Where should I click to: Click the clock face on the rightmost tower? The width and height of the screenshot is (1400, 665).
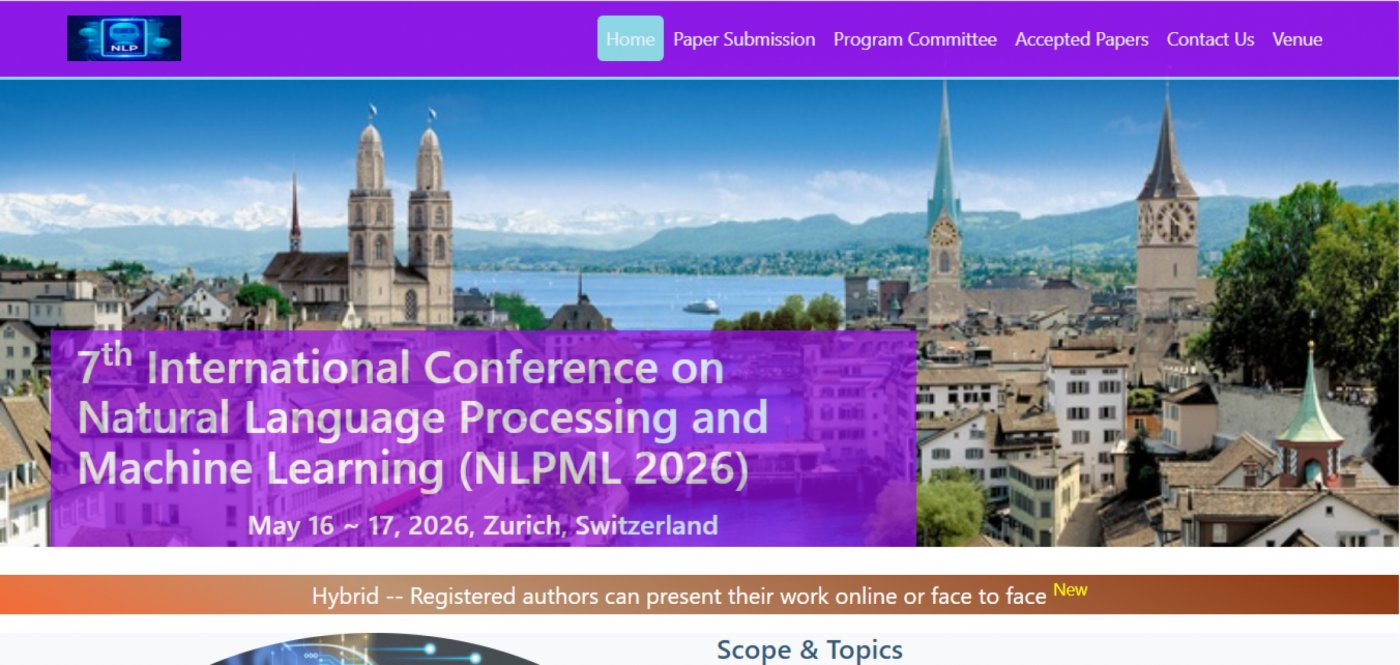pyautogui.click(x=1167, y=222)
